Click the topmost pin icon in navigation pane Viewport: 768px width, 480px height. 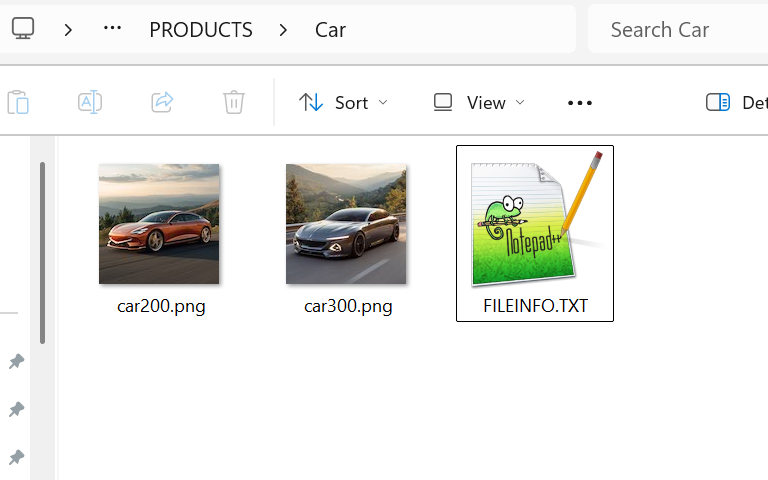16,361
